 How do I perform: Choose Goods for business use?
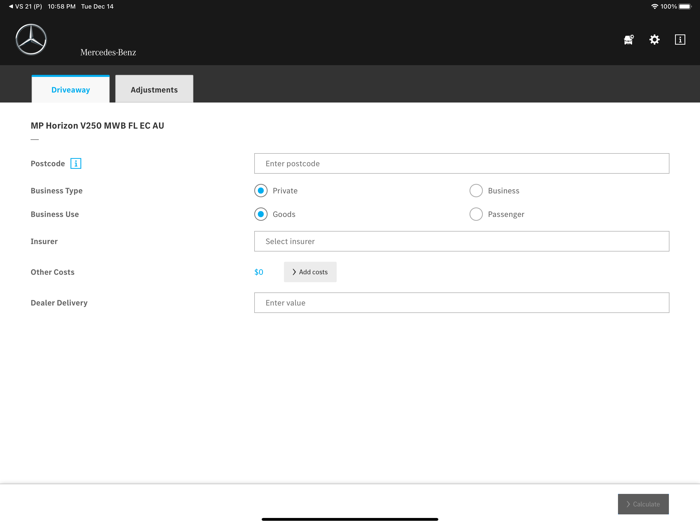pyautogui.click(x=261, y=214)
